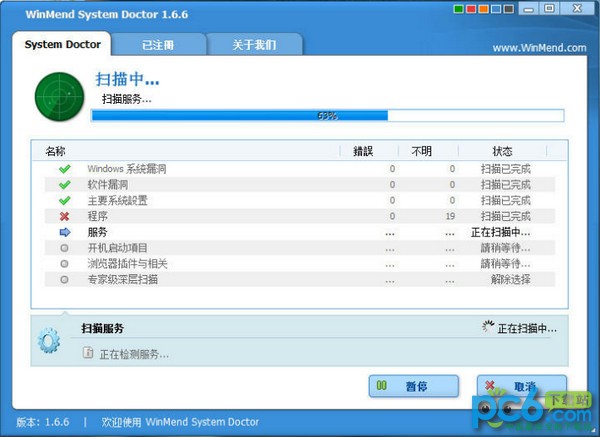Click the 解除选择 status text
Viewport: 600px width, 437px height.
point(511,280)
